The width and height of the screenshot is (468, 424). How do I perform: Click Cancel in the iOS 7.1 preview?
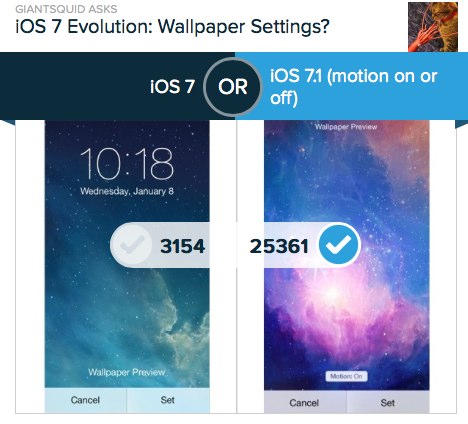click(x=305, y=403)
